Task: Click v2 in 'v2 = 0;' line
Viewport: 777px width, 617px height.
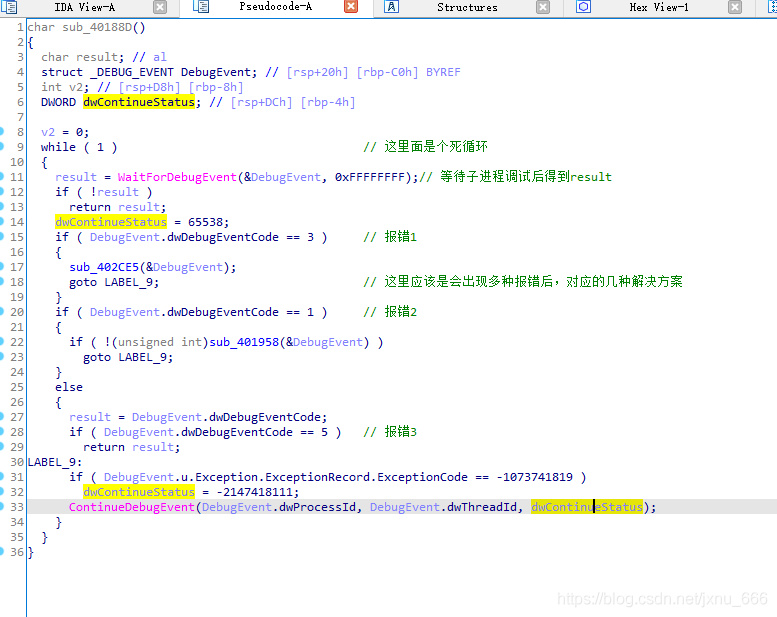Action: 48,132
